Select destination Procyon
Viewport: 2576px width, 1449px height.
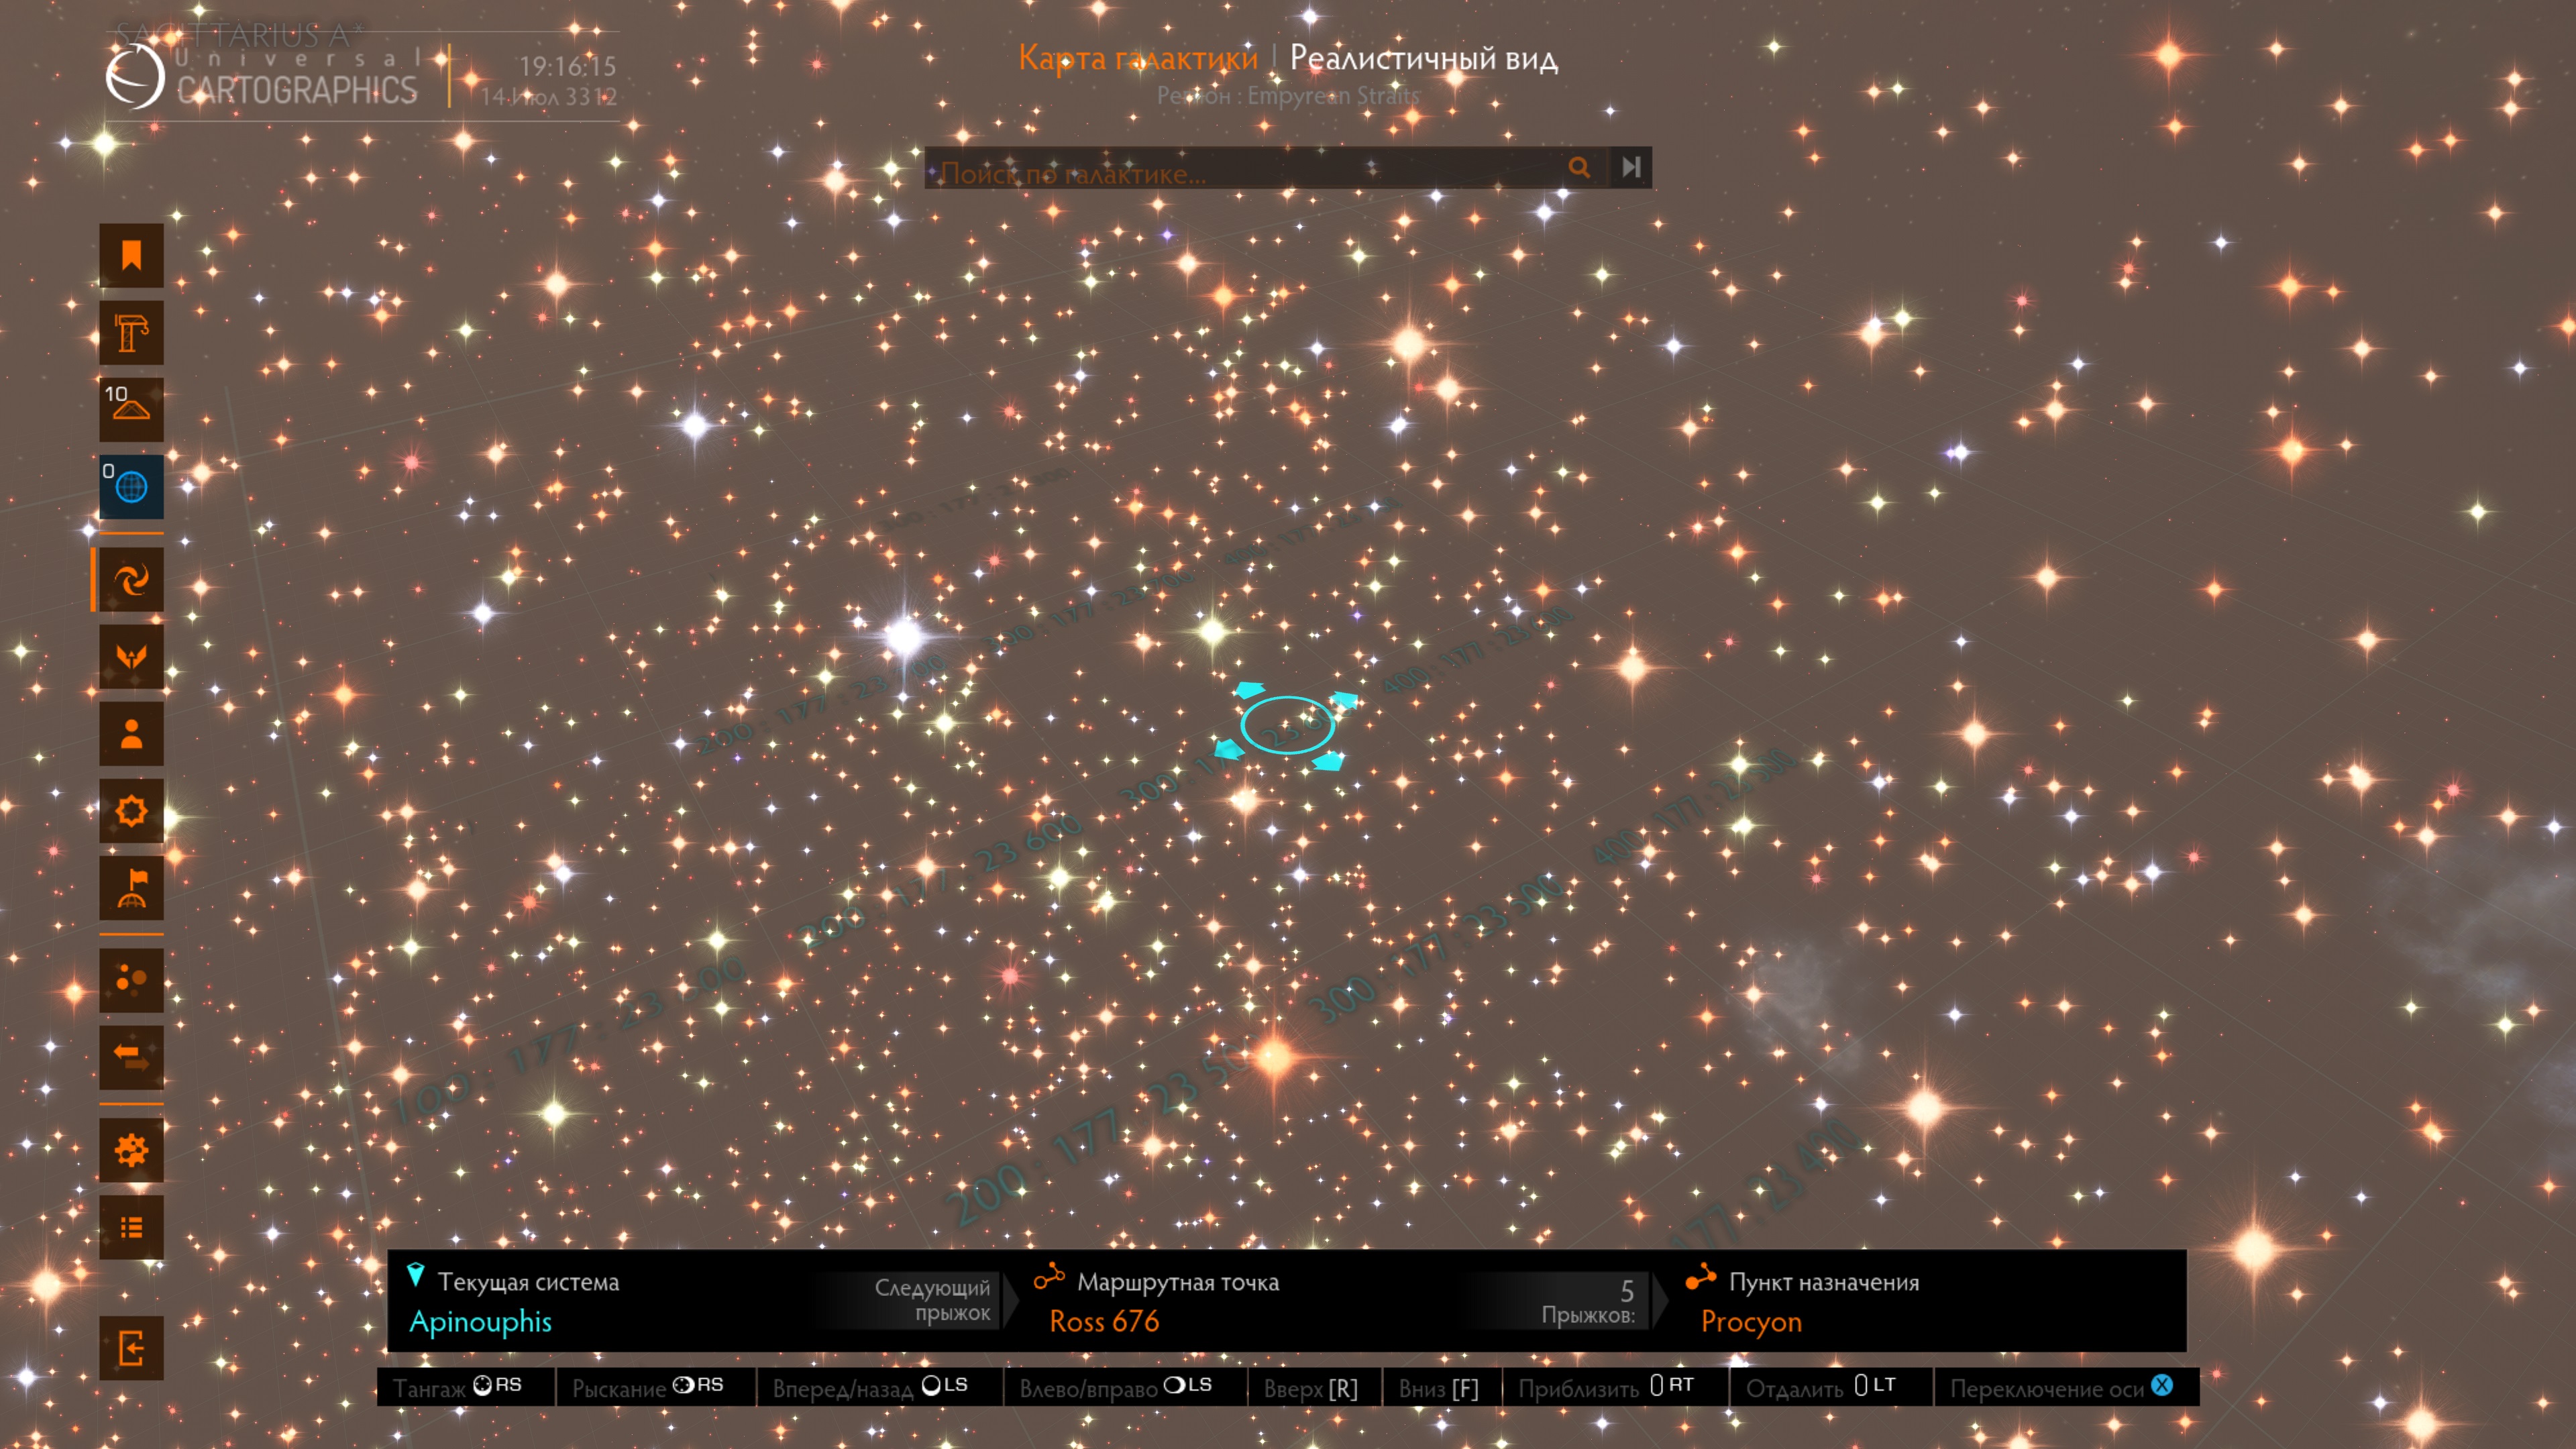[x=1751, y=1322]
